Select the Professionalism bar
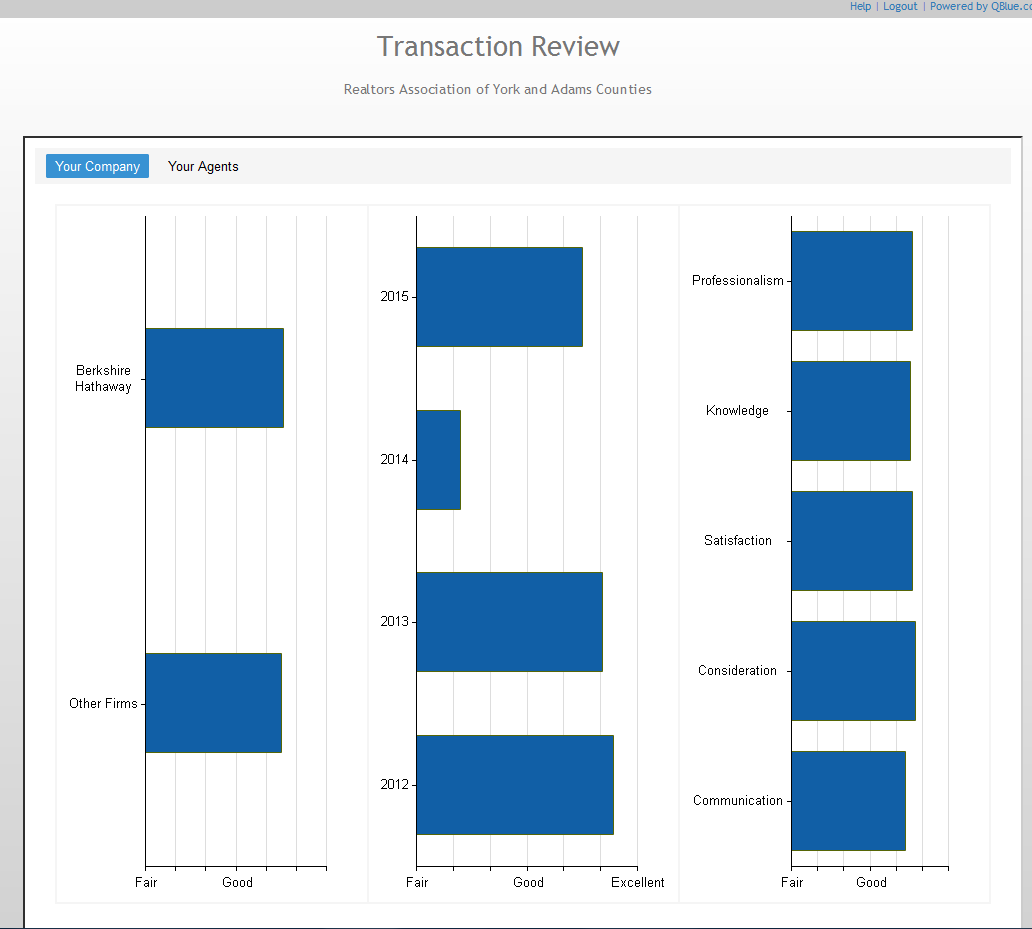 coord(851,281)
